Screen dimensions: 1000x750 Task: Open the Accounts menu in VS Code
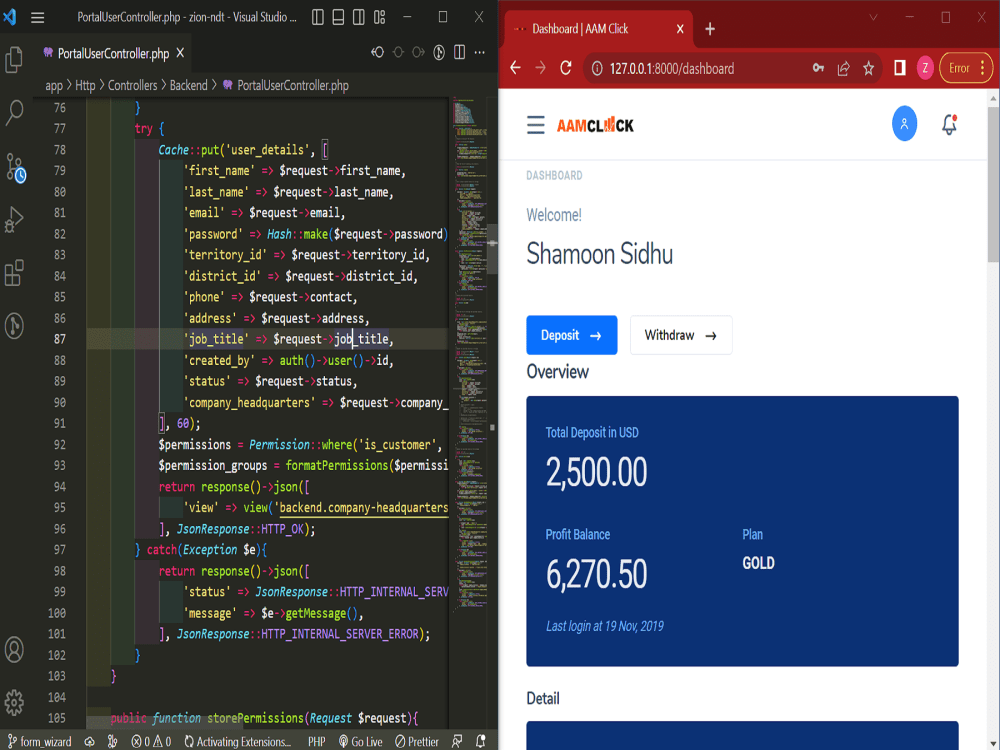click(x=14, y=649)
